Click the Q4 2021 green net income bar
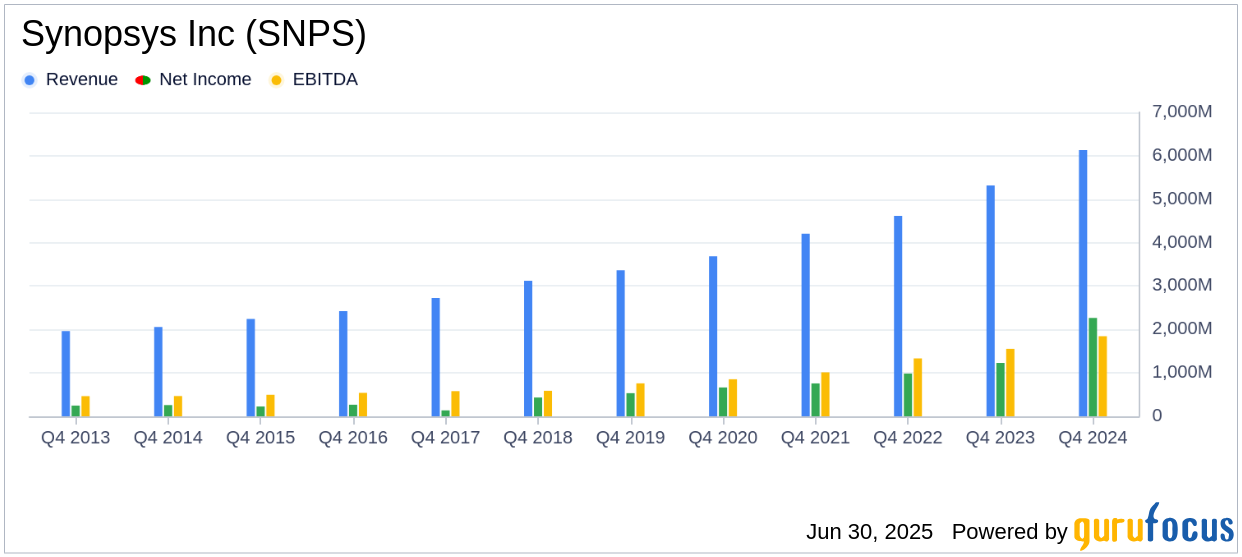This screenshot has height=557, width=1242. (816, 400)
